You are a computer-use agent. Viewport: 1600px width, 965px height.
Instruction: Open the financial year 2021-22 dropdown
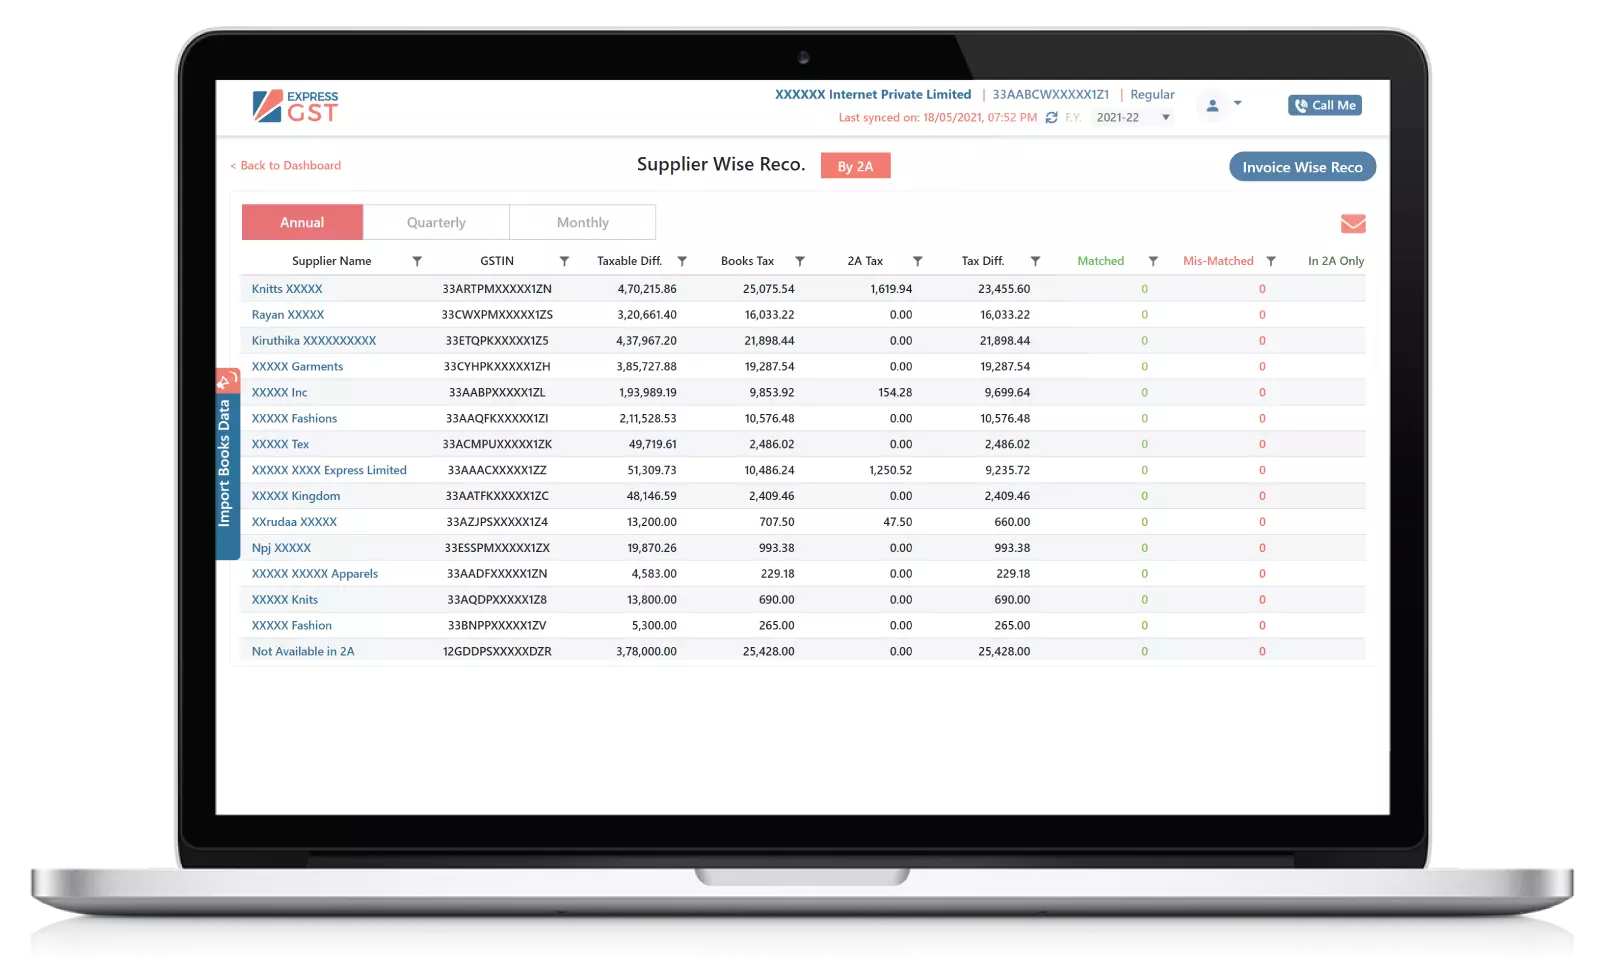coord(1133,118)
